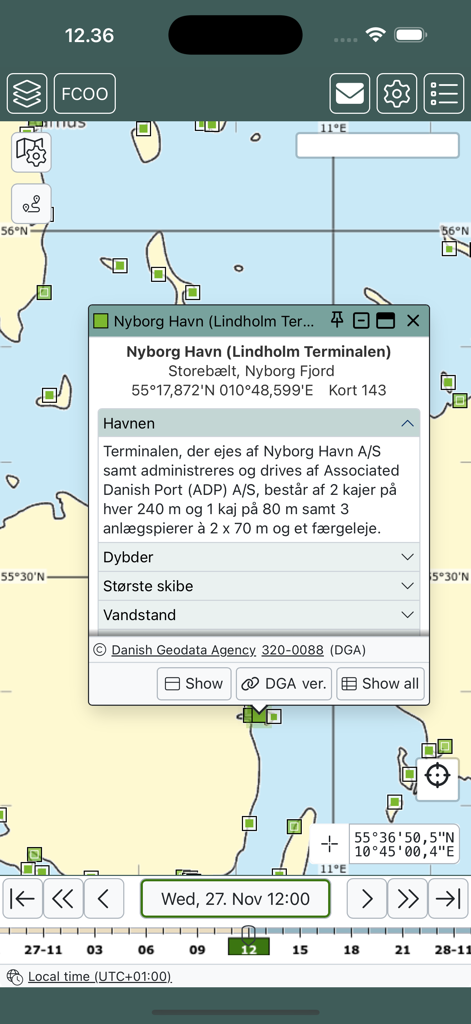Open map settings icon with gear
Image resolution: width=471 pixels, height=1024 pixels.
tap(31, 152)
